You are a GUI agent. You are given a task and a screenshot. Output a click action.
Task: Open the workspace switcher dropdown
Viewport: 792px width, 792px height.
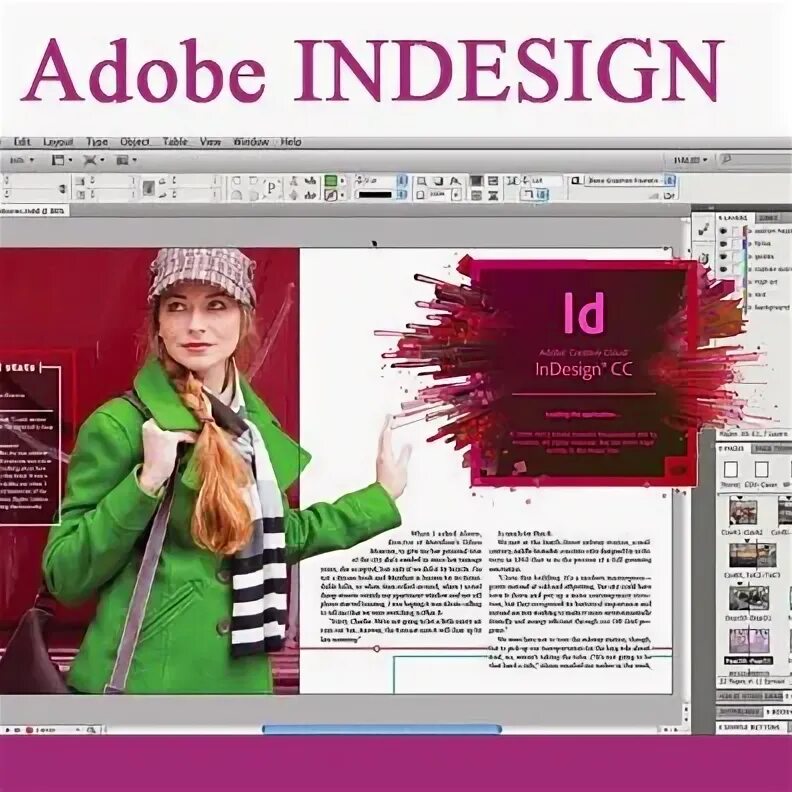pyautogui.click(x=690, y=160)
